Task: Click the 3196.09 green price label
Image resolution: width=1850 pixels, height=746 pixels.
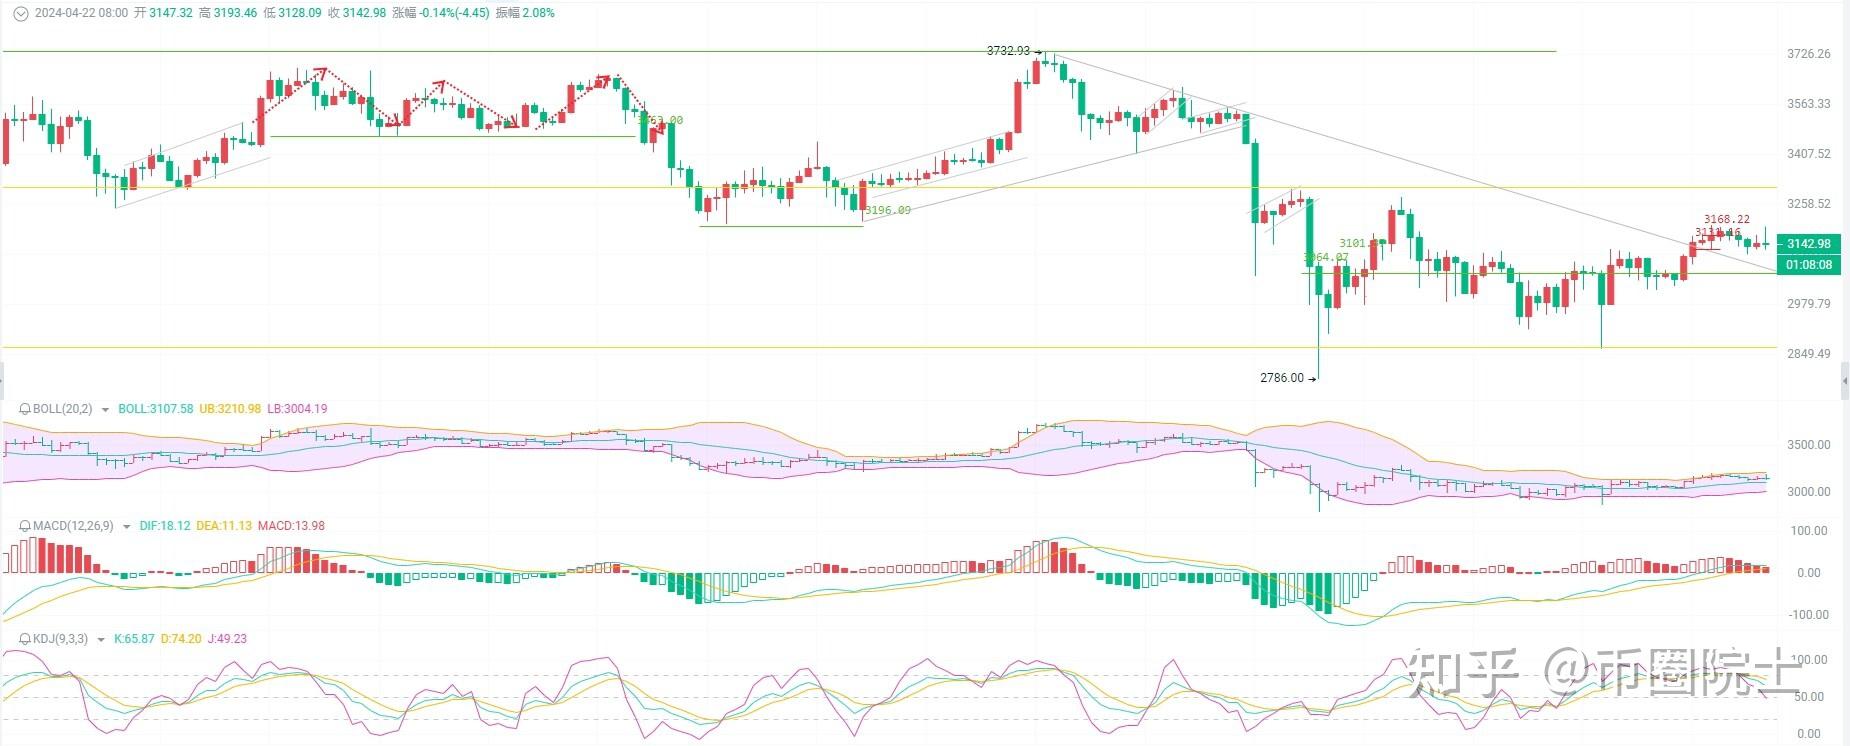Action: click(x=888, y=210)
